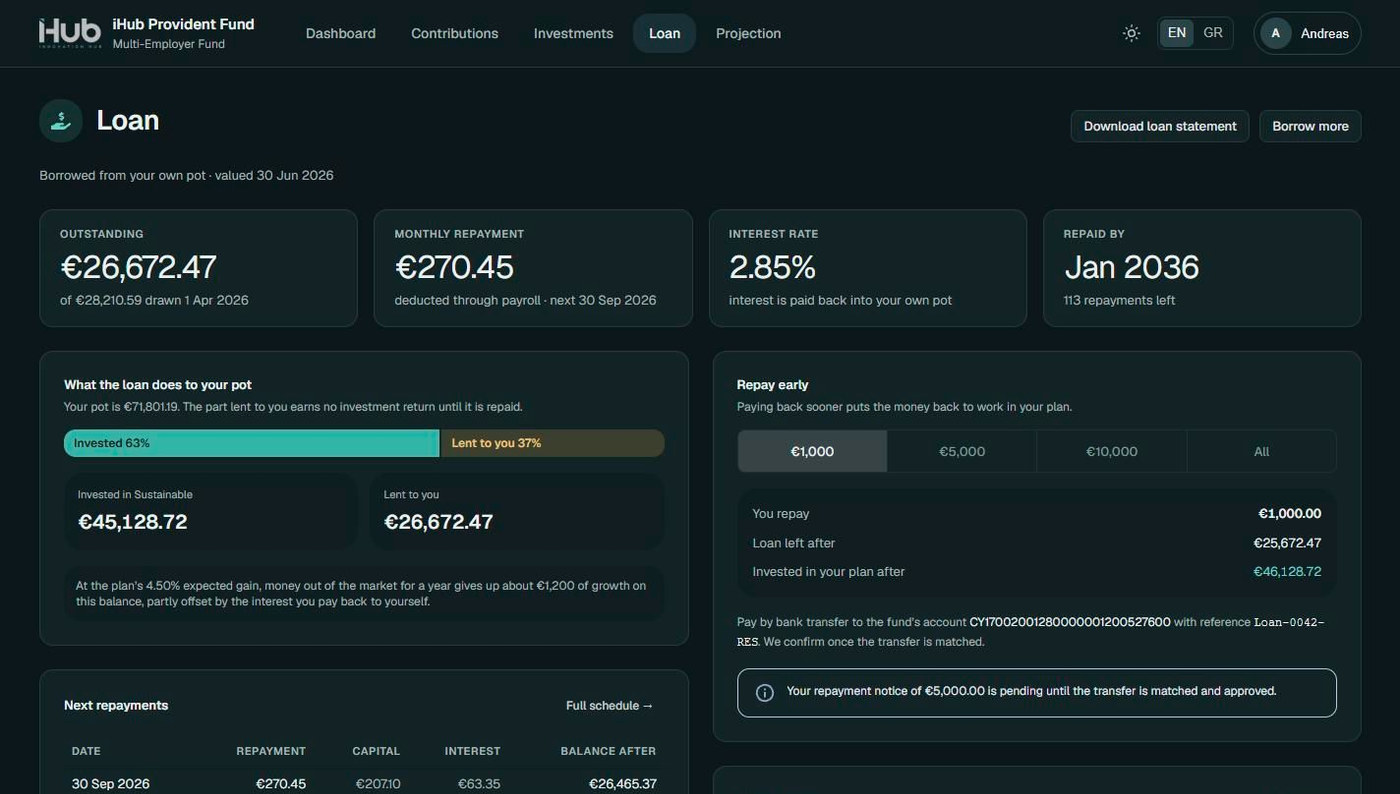1400x794 pixels.
Task: Click the Invested 63% bar segment
Action: coord(252,443)
